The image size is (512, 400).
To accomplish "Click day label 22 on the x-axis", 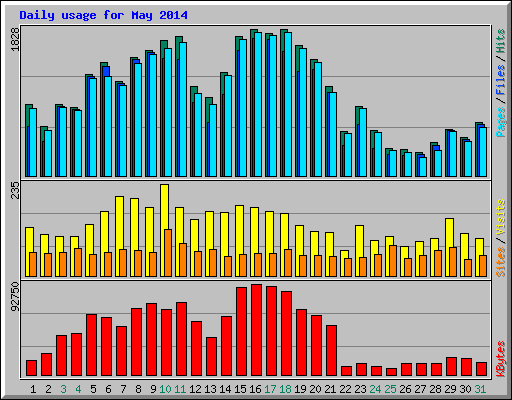I will [345, 389].
